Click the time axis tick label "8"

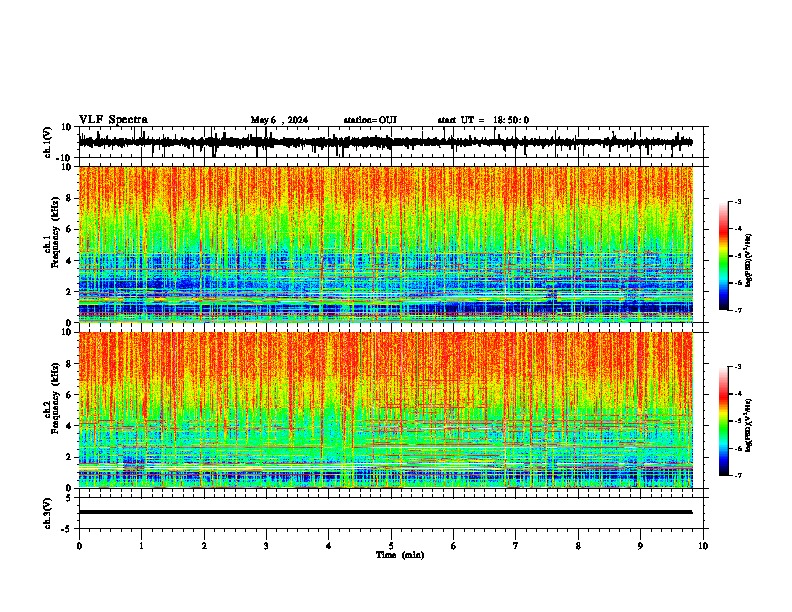point(578,545)
